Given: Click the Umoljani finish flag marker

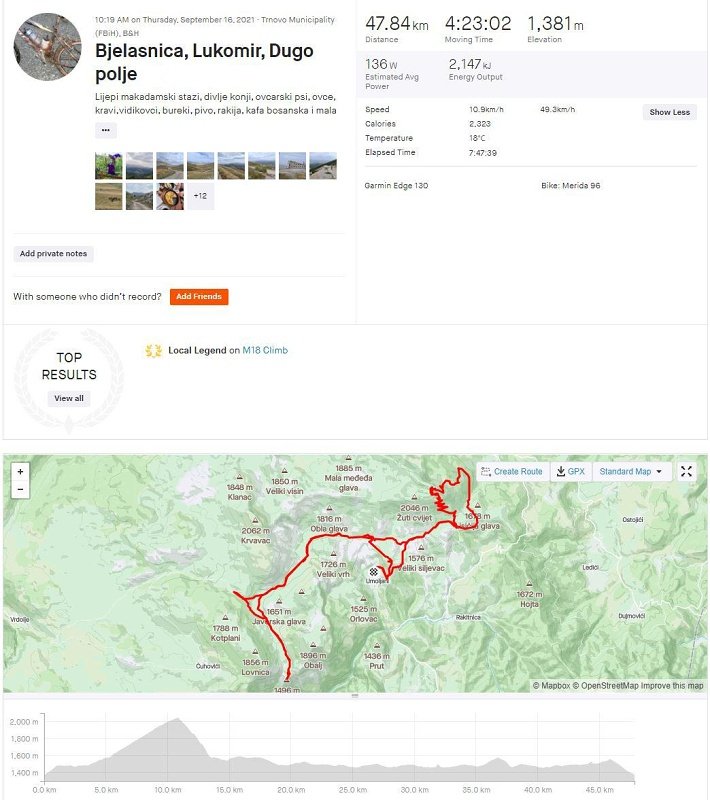Looking at the screenshot, I should click(x=373, y=572).
